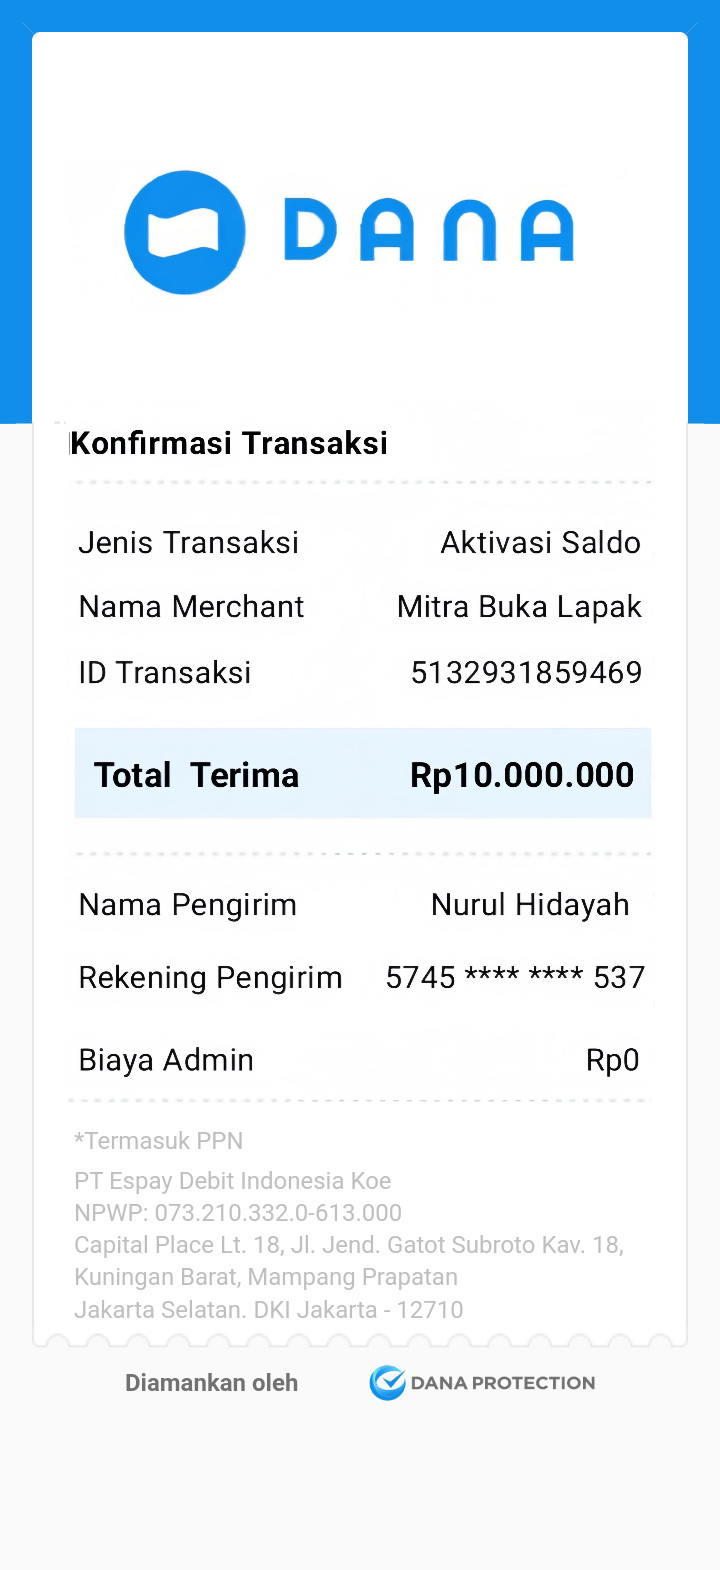Tap the Diamankan oleh text
The image size is (720, 1570).
(211, 1383)
